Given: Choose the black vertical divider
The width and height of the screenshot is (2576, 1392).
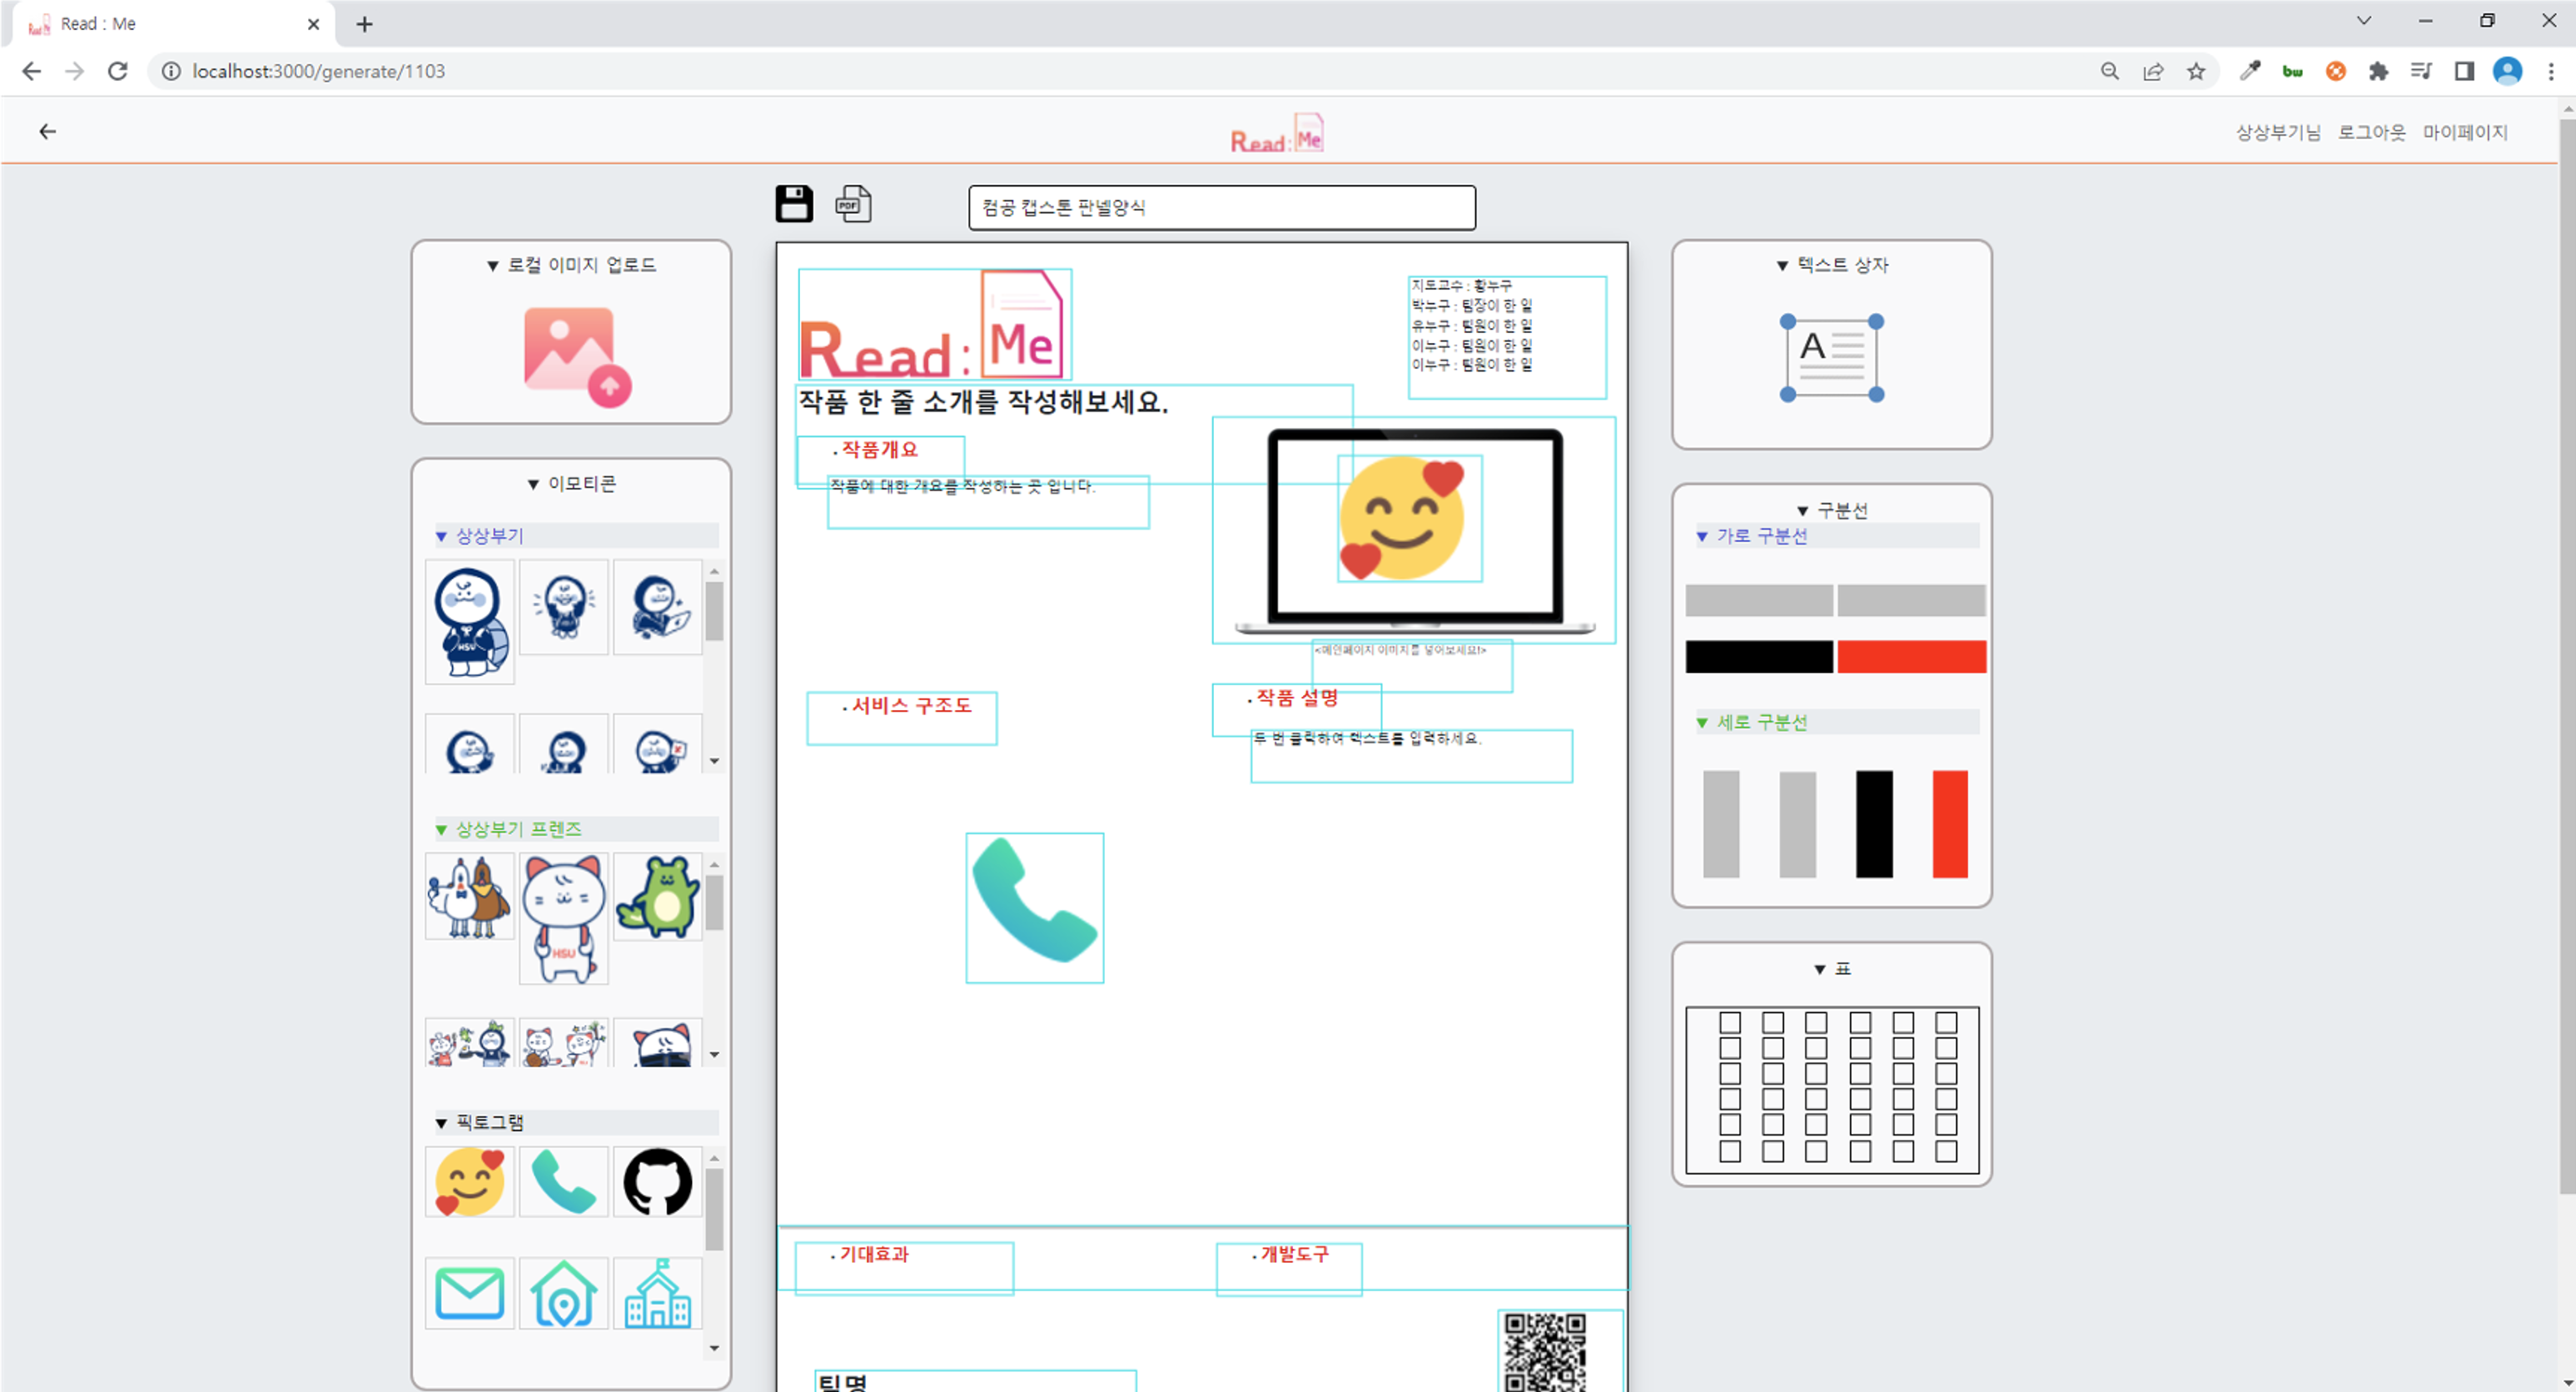Looking at the screenshot, I should pyautogui.click(x=1873, y=824).
